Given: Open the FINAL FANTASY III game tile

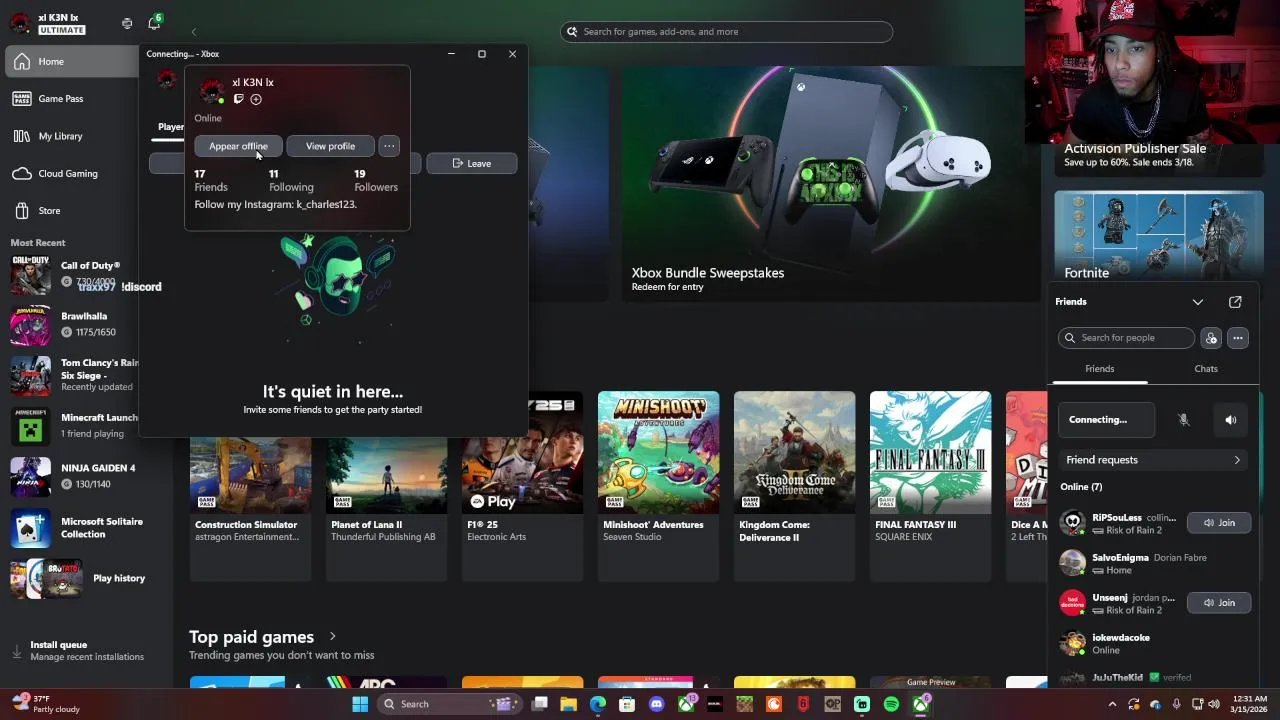Looking at the screenshot, I should click(930, 486).
